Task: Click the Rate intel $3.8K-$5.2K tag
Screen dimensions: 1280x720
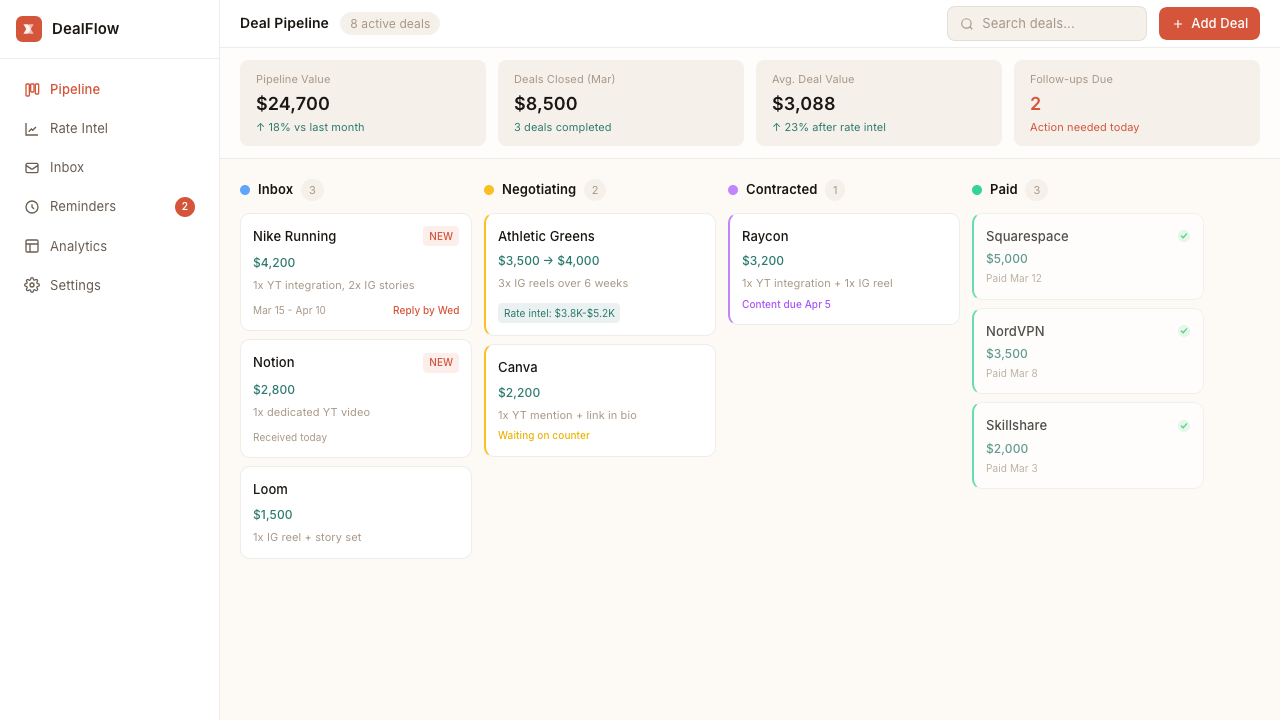Action: pyautogui.click(x=559, y=313)
